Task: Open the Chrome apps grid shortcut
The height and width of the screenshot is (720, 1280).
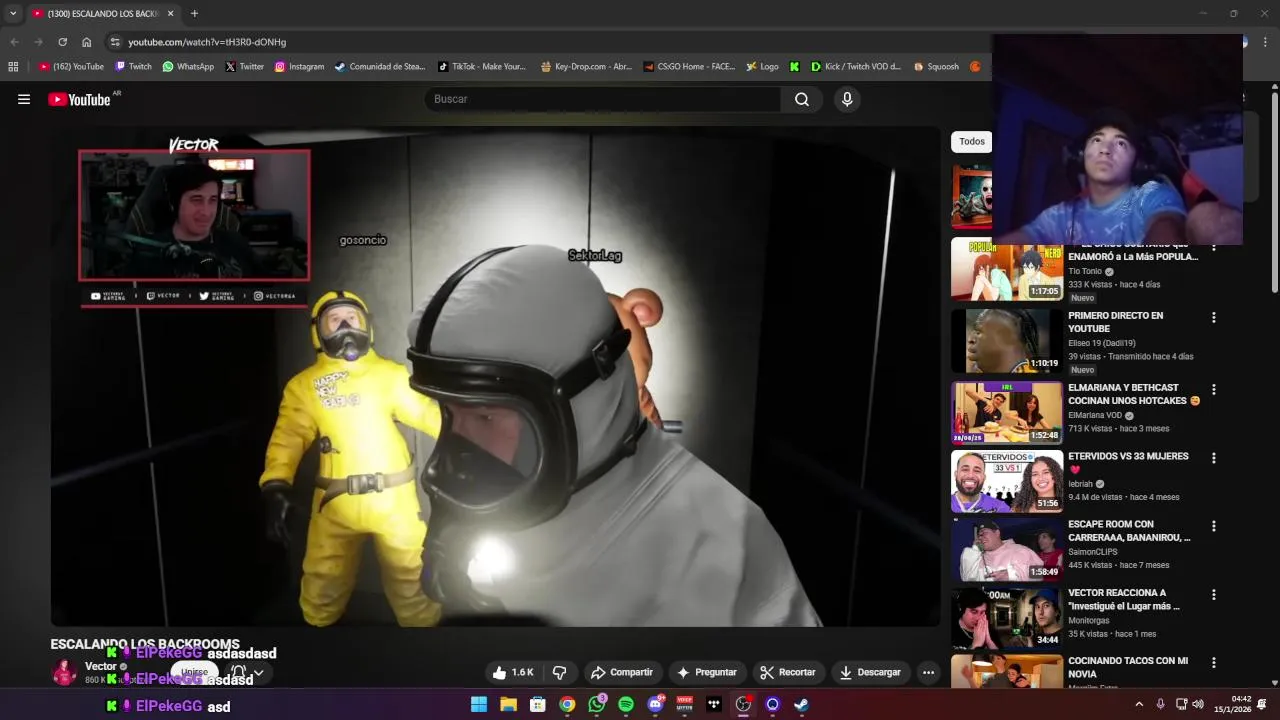Action: coord(13,67)
